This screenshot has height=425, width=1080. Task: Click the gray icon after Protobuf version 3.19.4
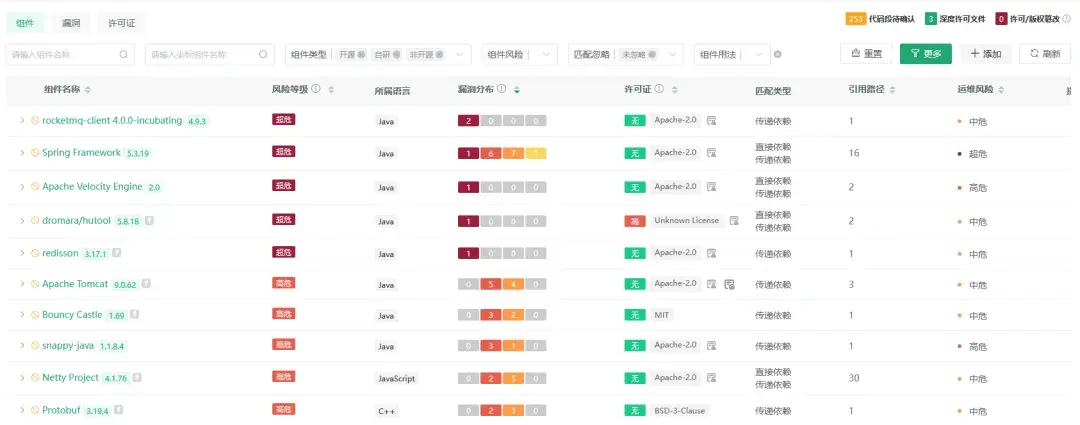coord(118,410)
